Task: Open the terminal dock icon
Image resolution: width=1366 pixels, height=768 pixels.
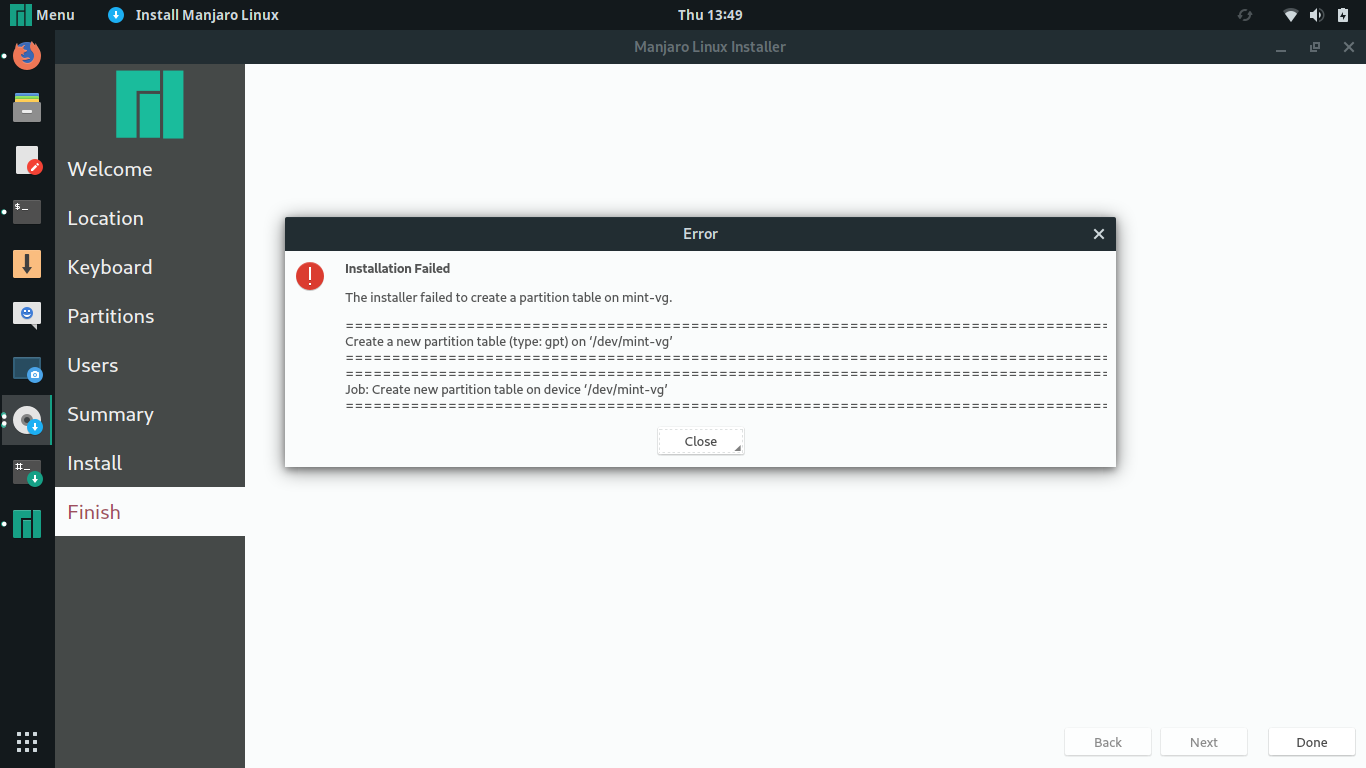Action: (x=27, y=211)
